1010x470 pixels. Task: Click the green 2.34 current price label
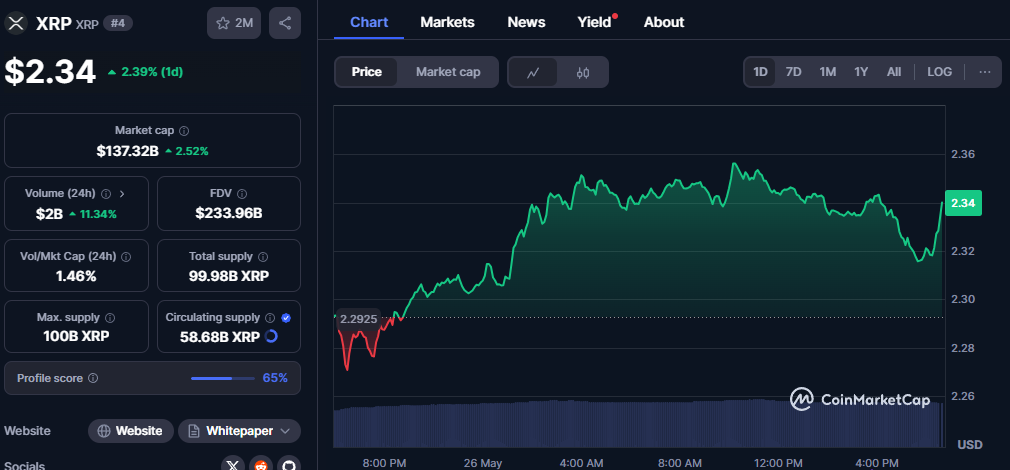point(963,203)
